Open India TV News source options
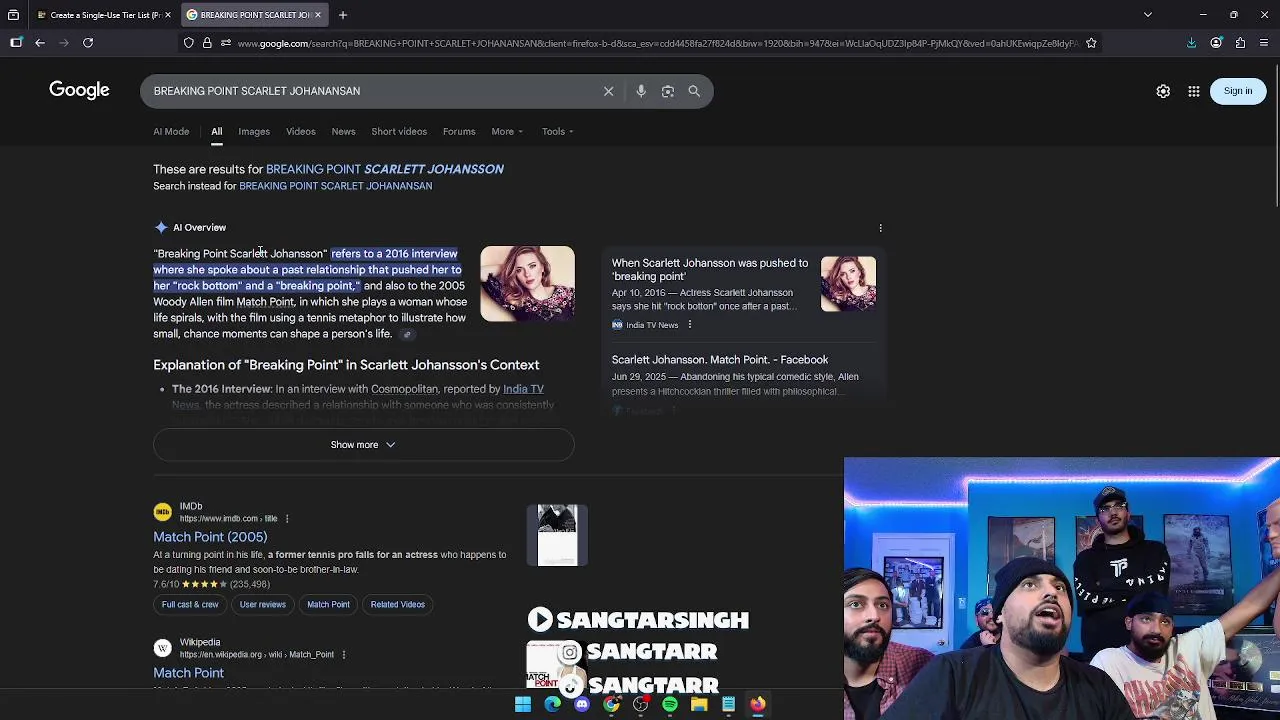Viewport: 1280px width, 720px height. (x=689, y=325)
